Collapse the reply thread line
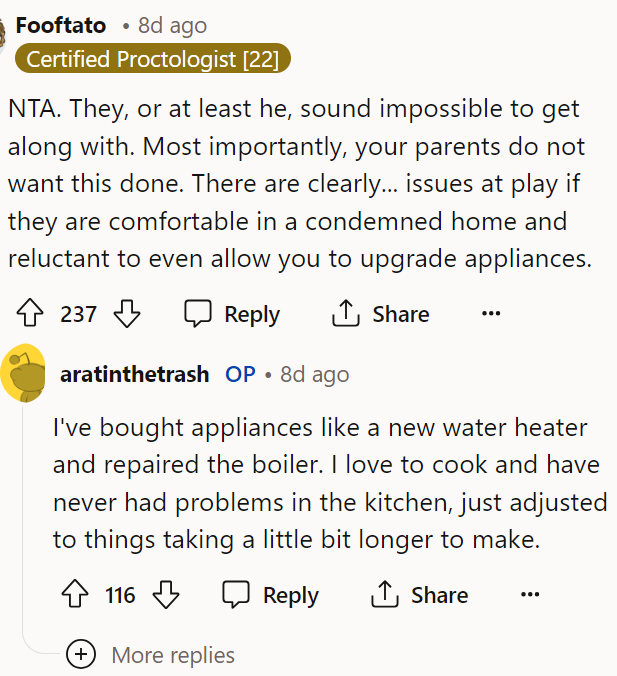The image size is (617, 676). coord(23,520)
